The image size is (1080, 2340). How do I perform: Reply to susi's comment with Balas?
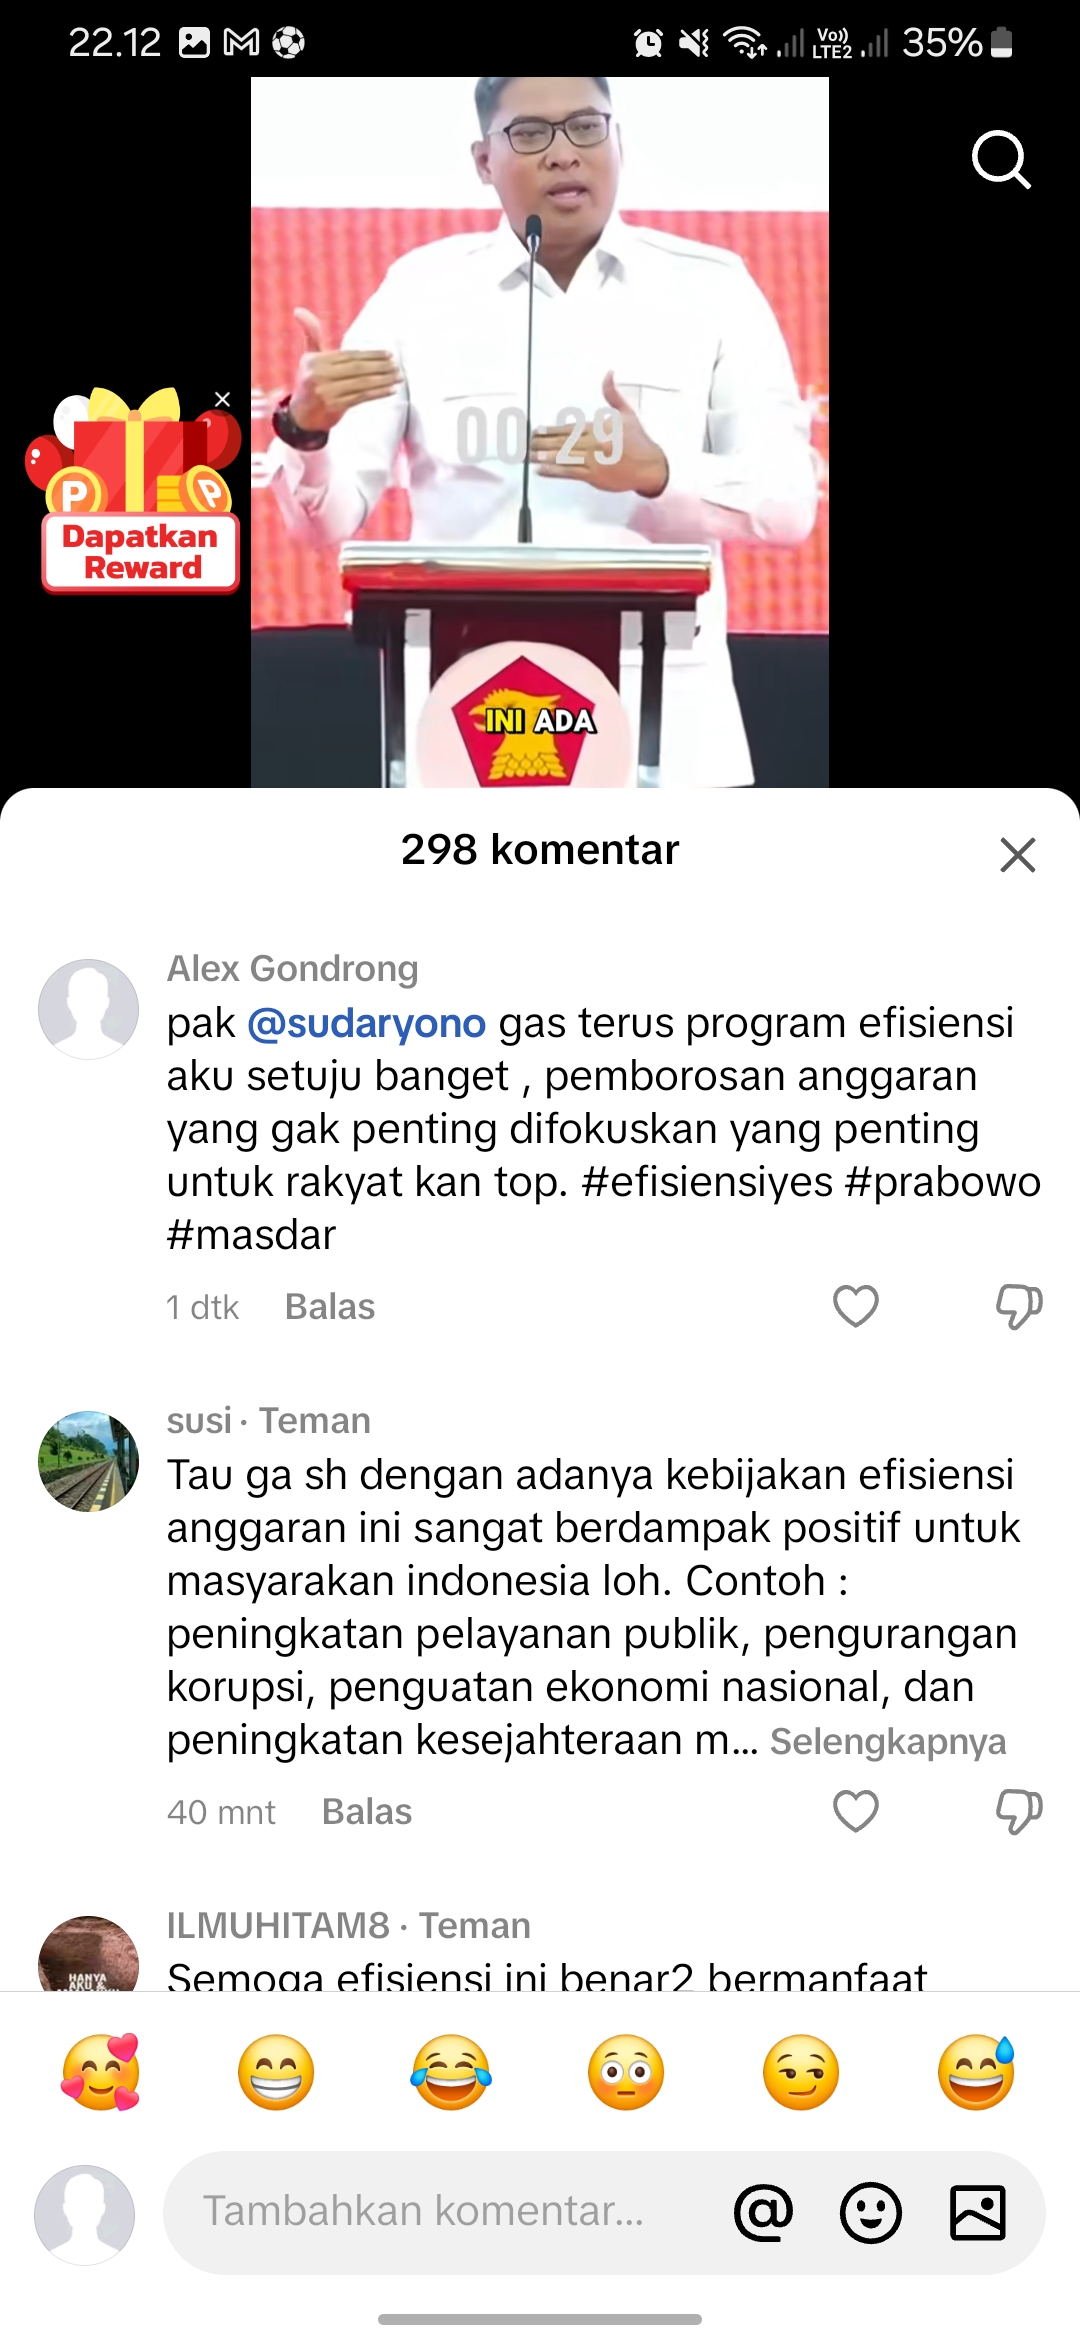point(367,1812)
